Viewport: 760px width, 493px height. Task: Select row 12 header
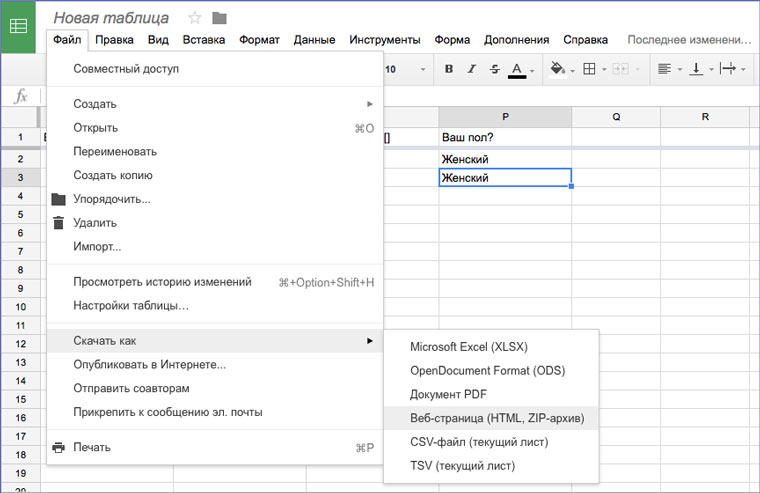point(20,344)
